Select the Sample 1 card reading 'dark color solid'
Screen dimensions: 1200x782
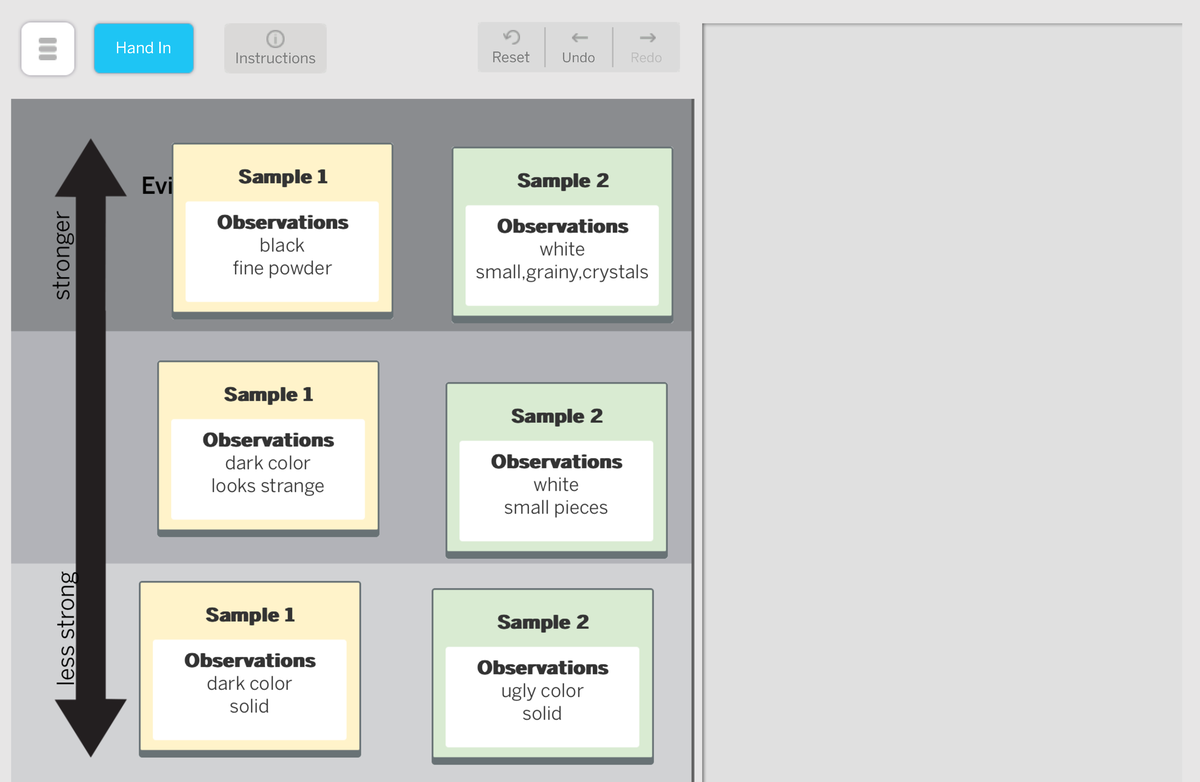point(249,667)
